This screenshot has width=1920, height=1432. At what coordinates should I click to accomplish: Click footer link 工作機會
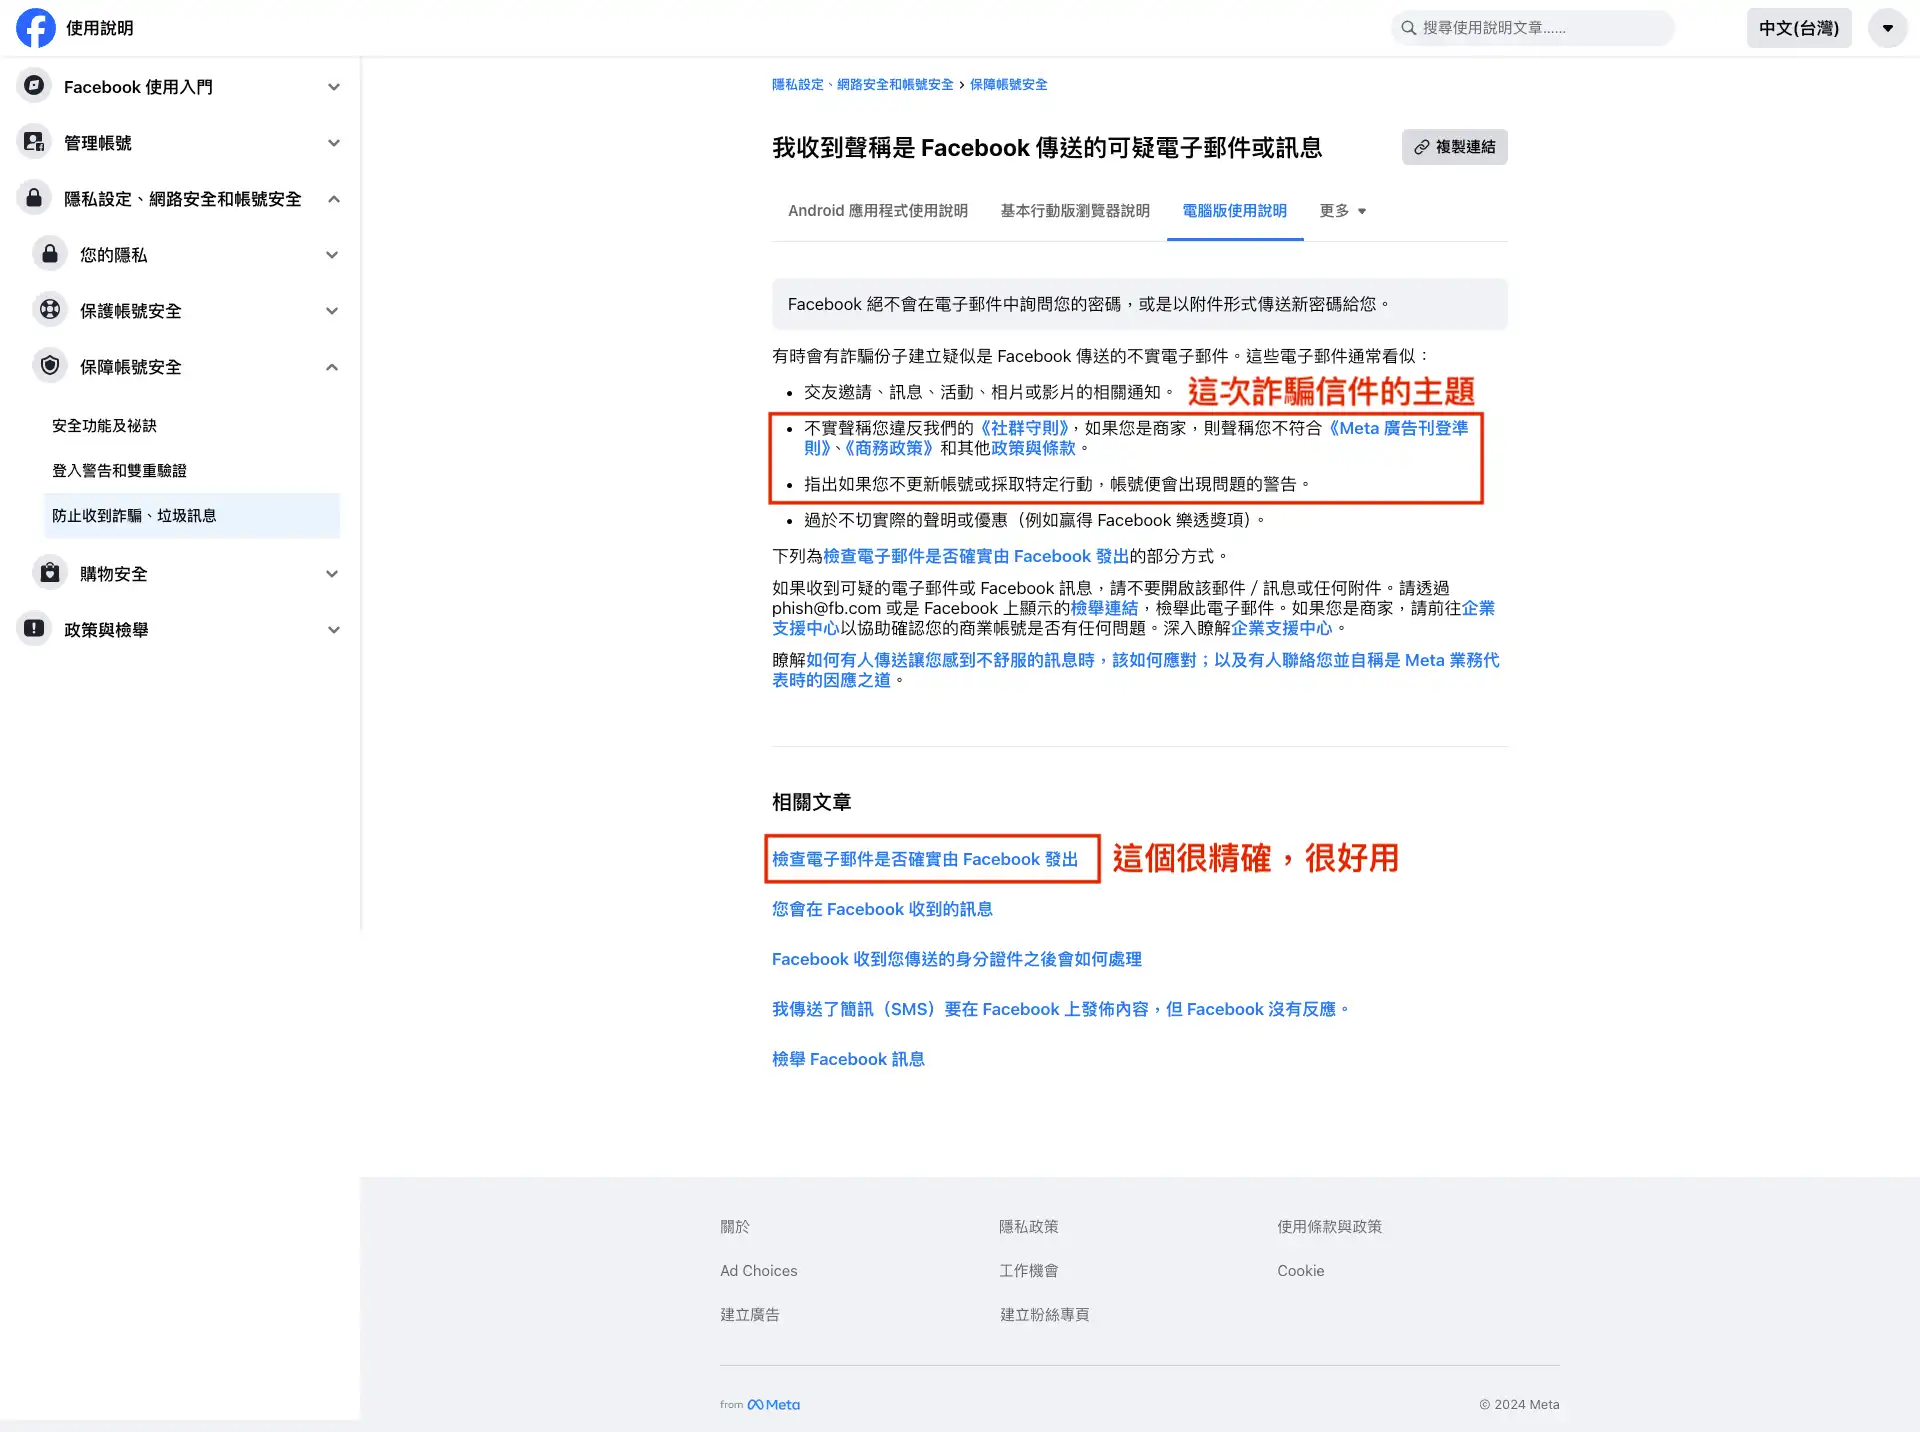coord(1028,1271)
